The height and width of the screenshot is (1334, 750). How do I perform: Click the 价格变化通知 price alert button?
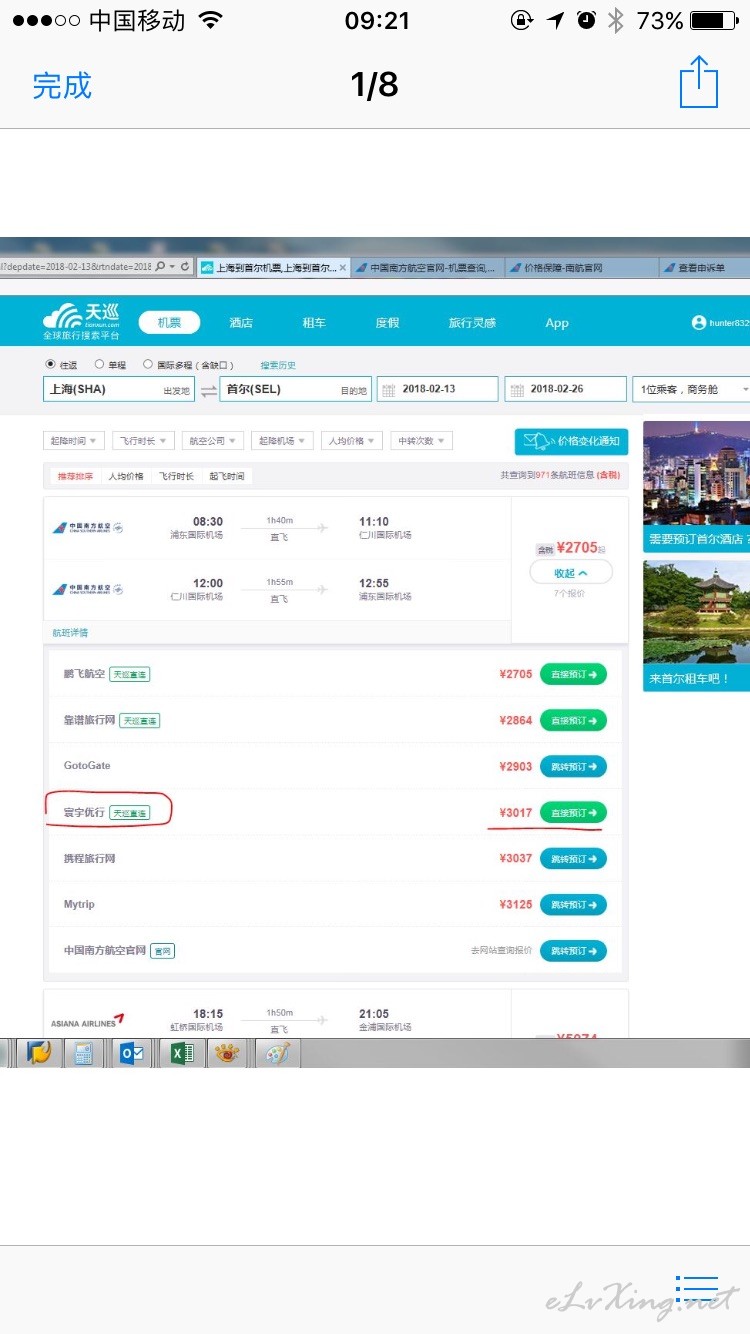(x=572, y=441)
